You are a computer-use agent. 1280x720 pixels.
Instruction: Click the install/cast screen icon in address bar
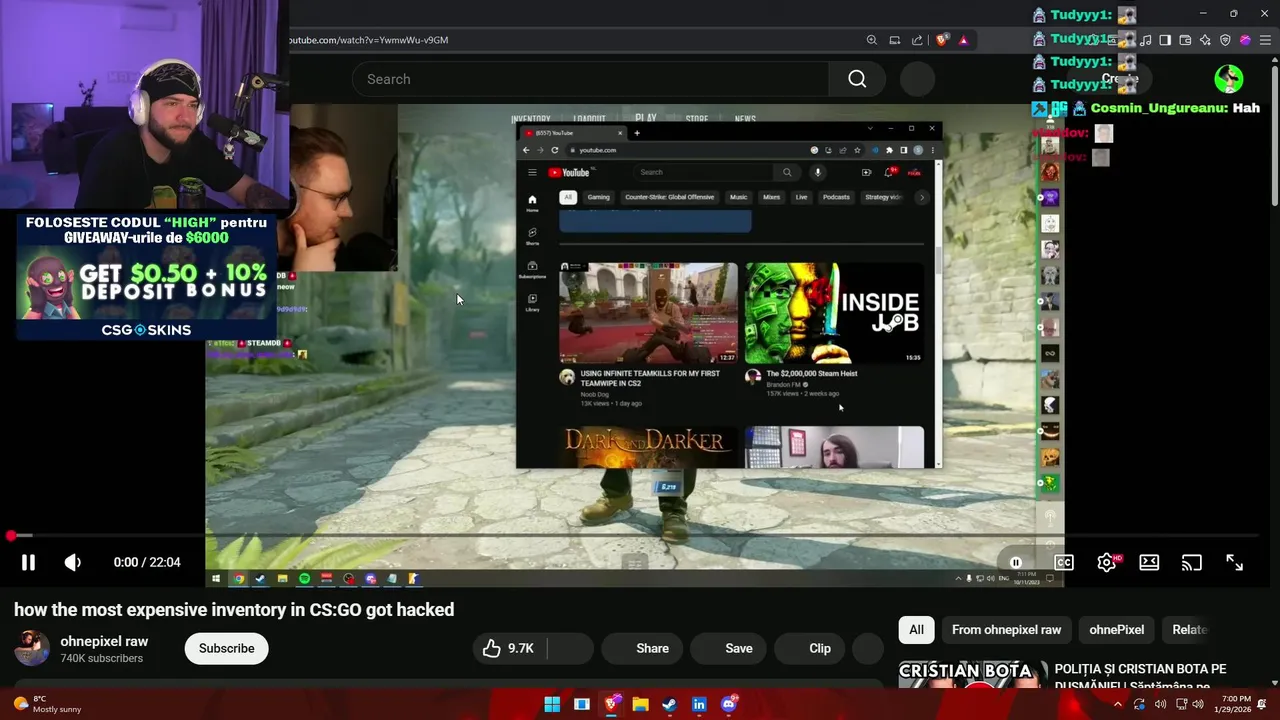(895, 40)
